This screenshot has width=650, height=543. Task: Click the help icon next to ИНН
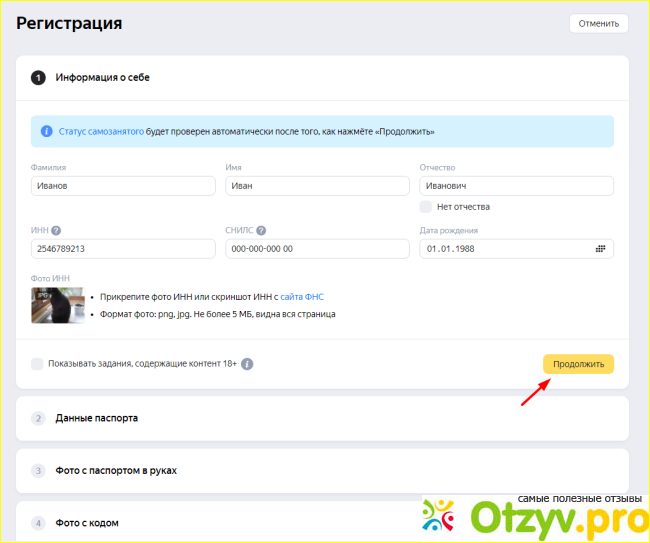click(x=56, y=231)
